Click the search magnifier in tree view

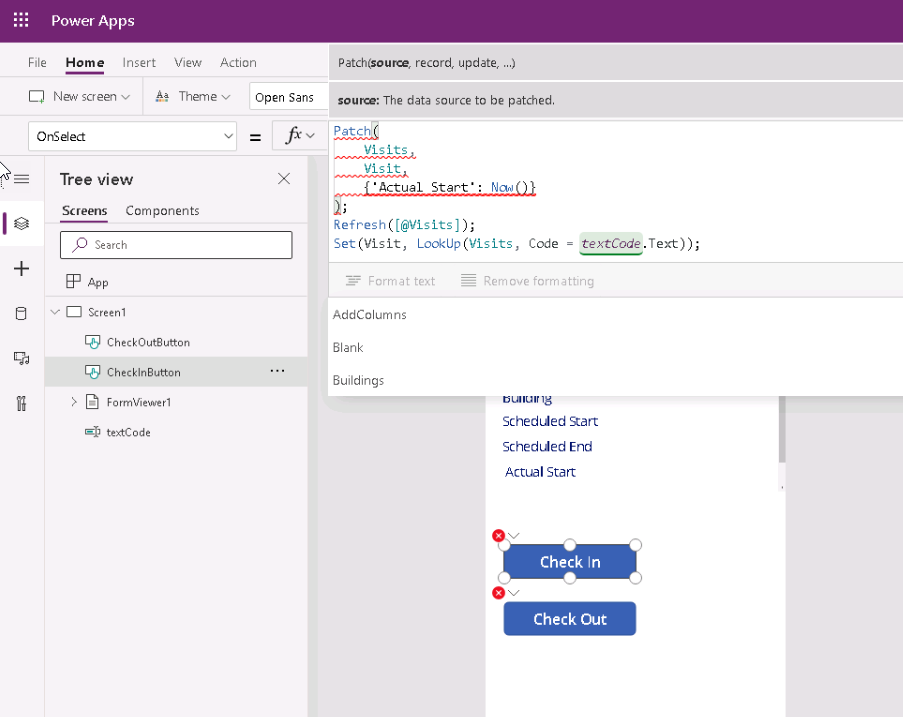pyautogui.click(x=80, y=245)
